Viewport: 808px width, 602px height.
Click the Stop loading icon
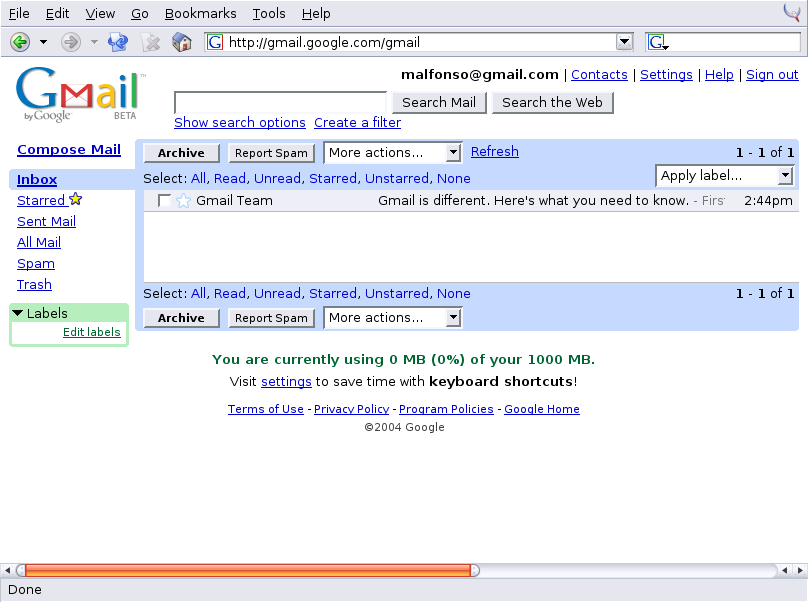pyautogui.click(x=150, y=42)
